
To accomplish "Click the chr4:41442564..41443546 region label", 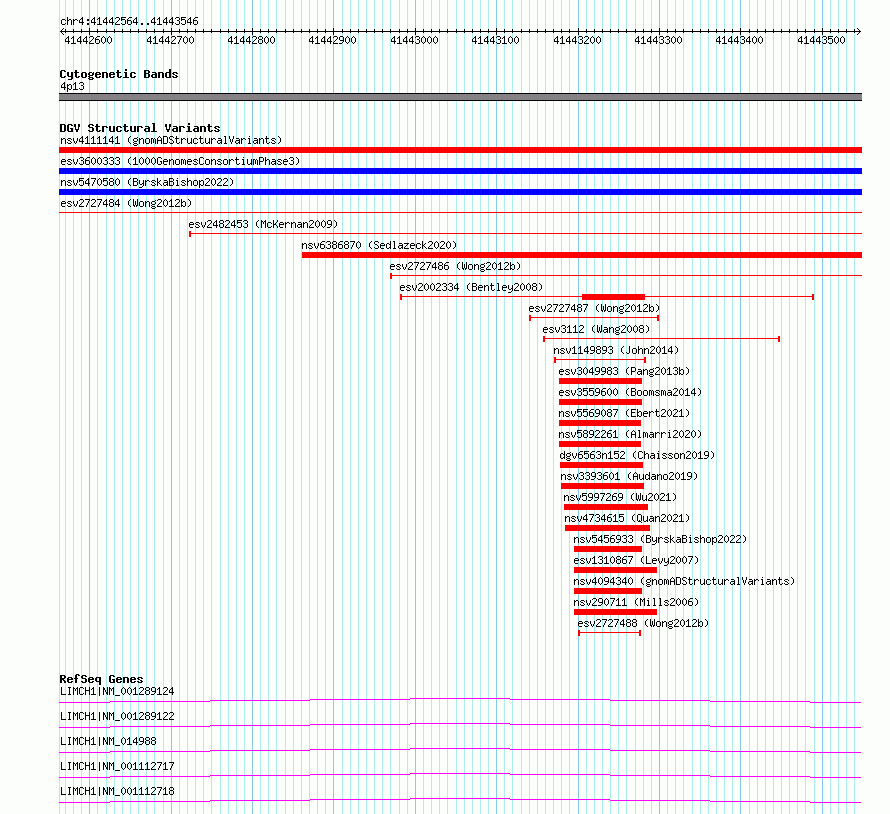I will click(129, 22).
